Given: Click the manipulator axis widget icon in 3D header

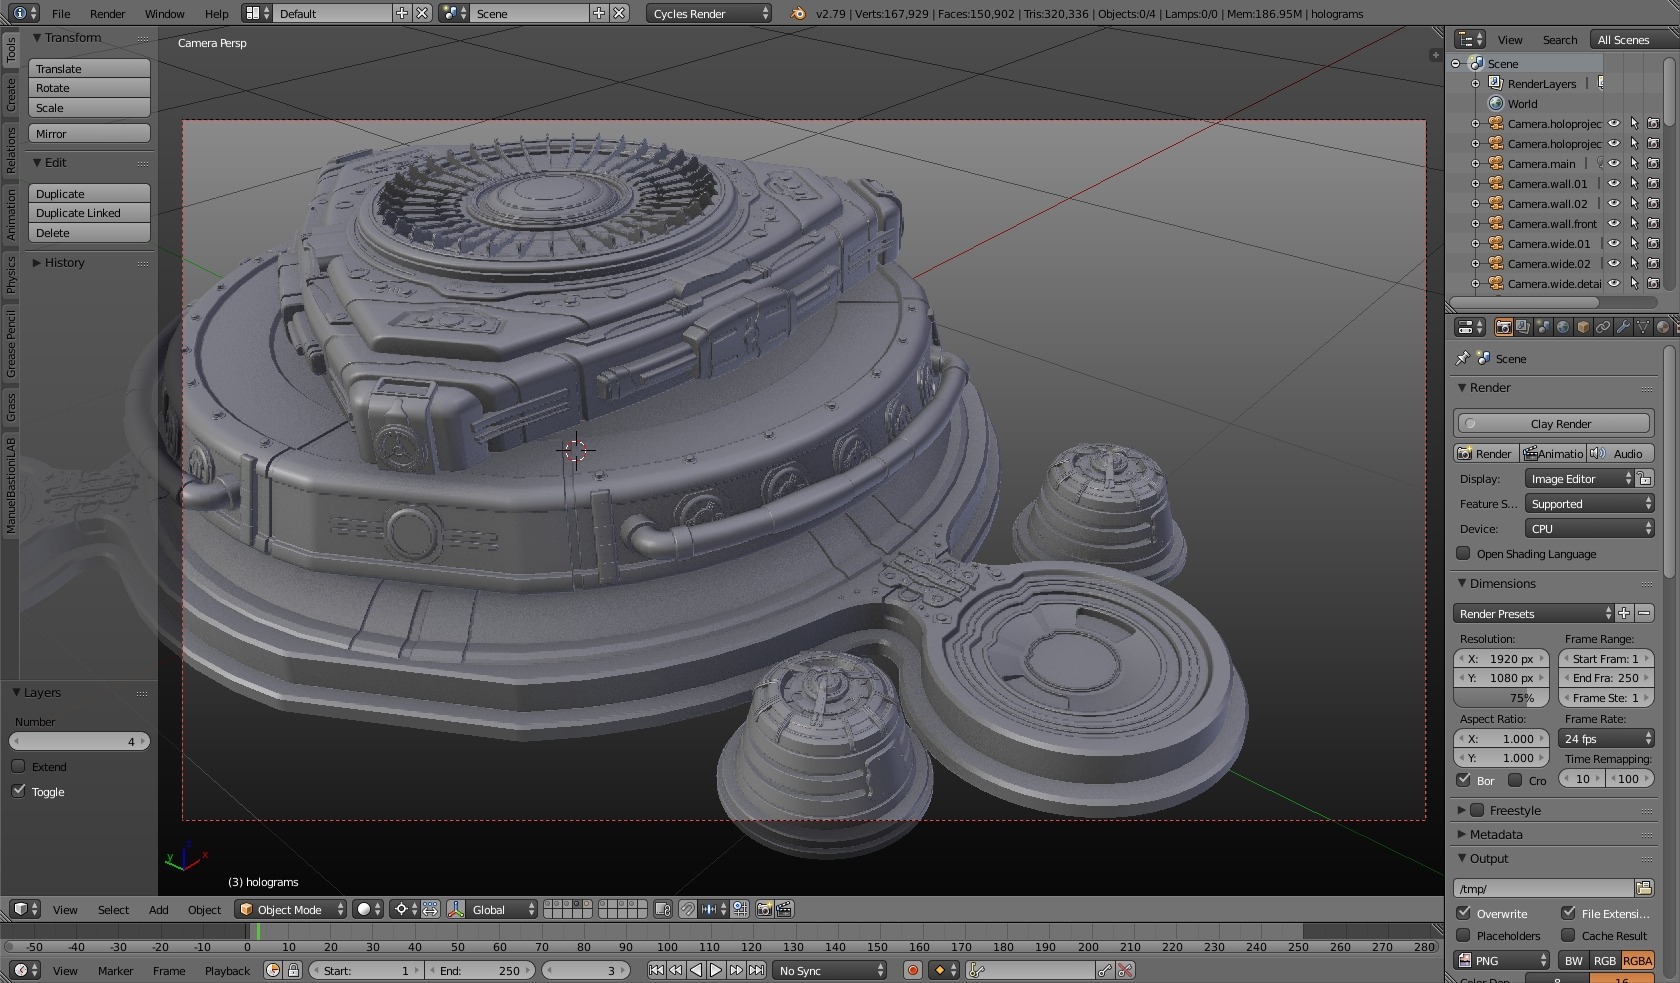Looking at the screenshot, I should (x=455, y=909).
